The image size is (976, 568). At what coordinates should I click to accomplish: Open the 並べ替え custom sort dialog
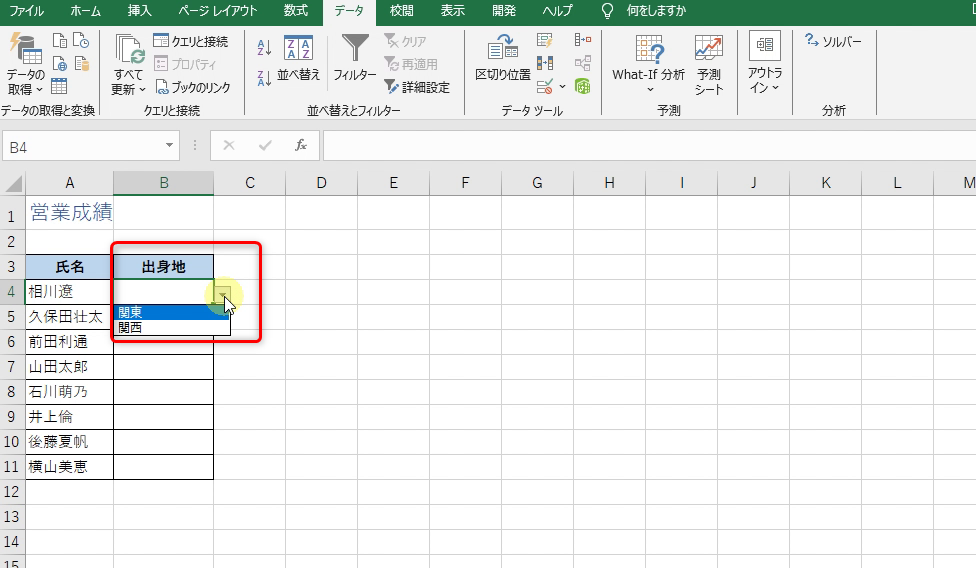pos(298,58)
